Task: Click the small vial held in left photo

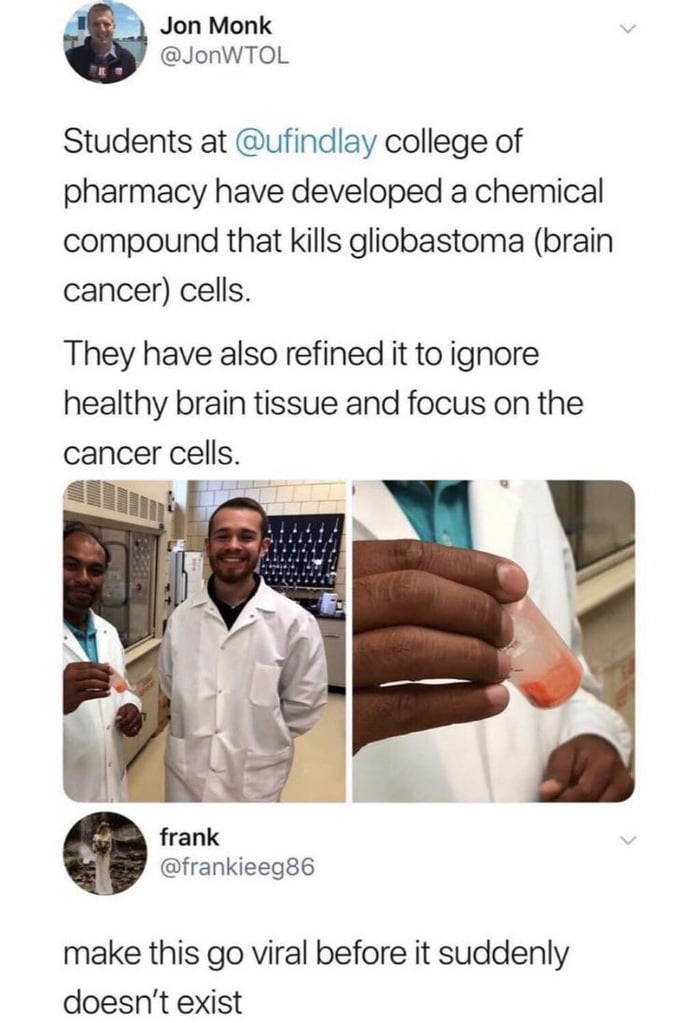Action: 118,681
